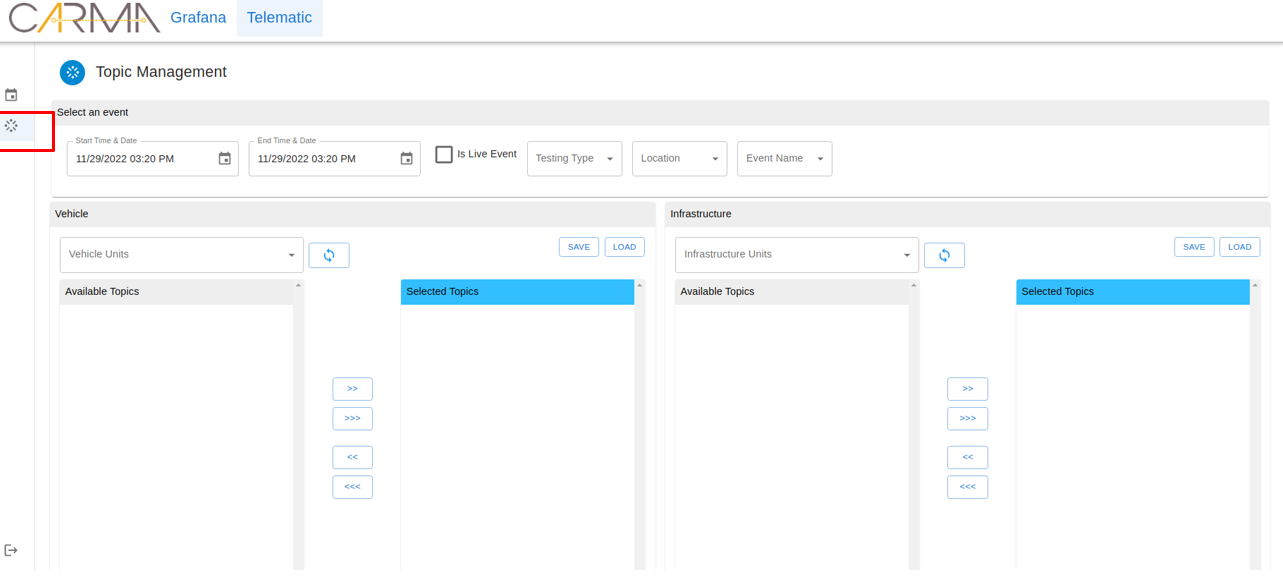The image size is (1283, 581).
Task: Open the Testing Type dropdown
Action: tap(574, 158)
